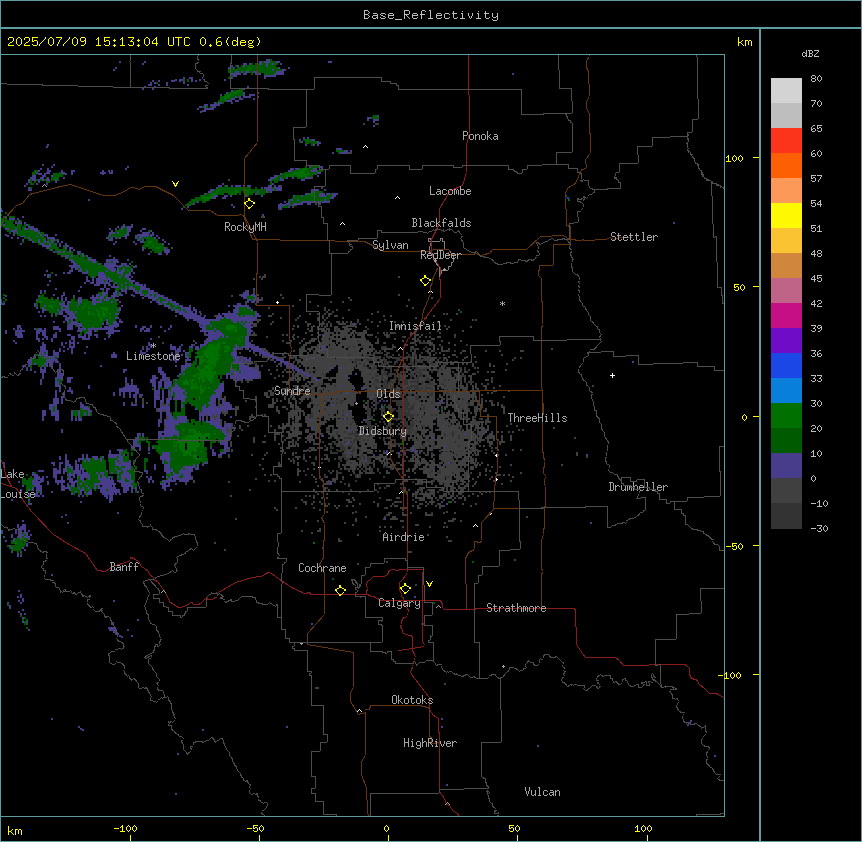Click the Lacombe city label
This screenshot has height=842, width=862.
coord(450,191)
